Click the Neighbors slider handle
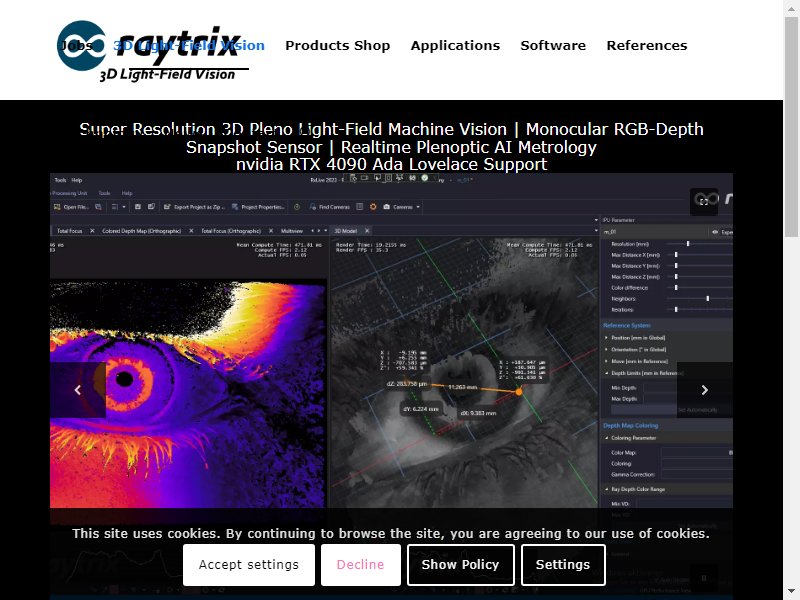This screenshot has height=600, width=800. [x=708, y=298]
